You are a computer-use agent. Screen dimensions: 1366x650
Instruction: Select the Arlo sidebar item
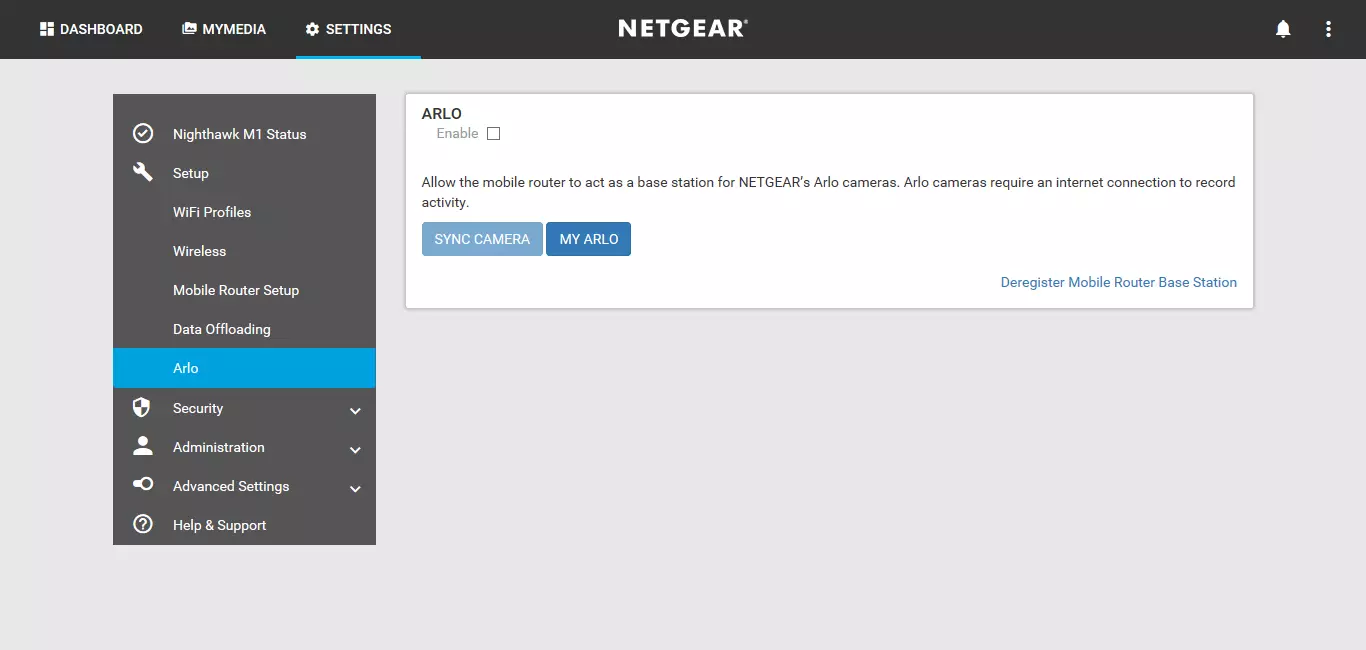(244, 368)
